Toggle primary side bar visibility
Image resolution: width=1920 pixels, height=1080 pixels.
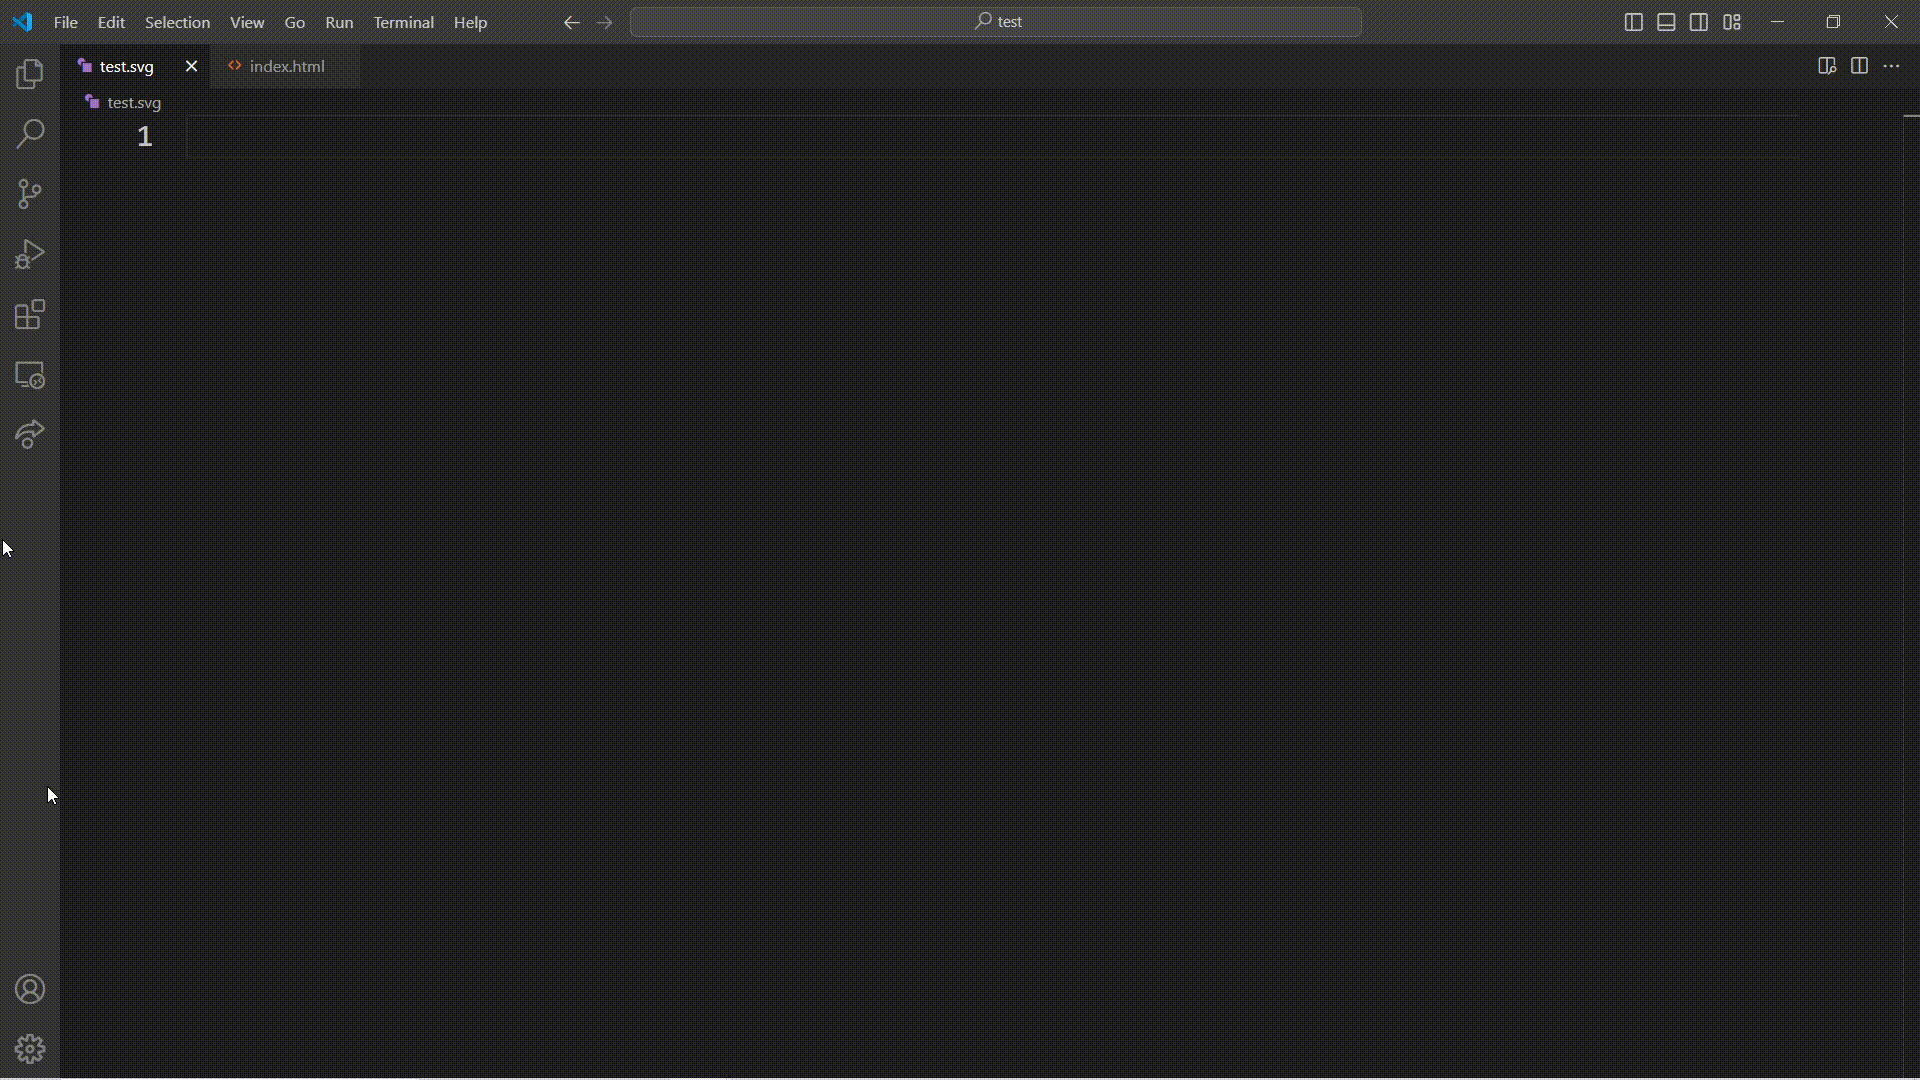(1633, 22)
